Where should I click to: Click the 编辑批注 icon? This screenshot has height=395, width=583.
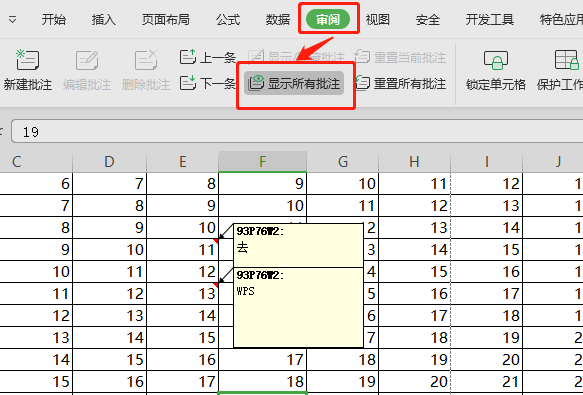pyautogui.click(x=87, y=60)
